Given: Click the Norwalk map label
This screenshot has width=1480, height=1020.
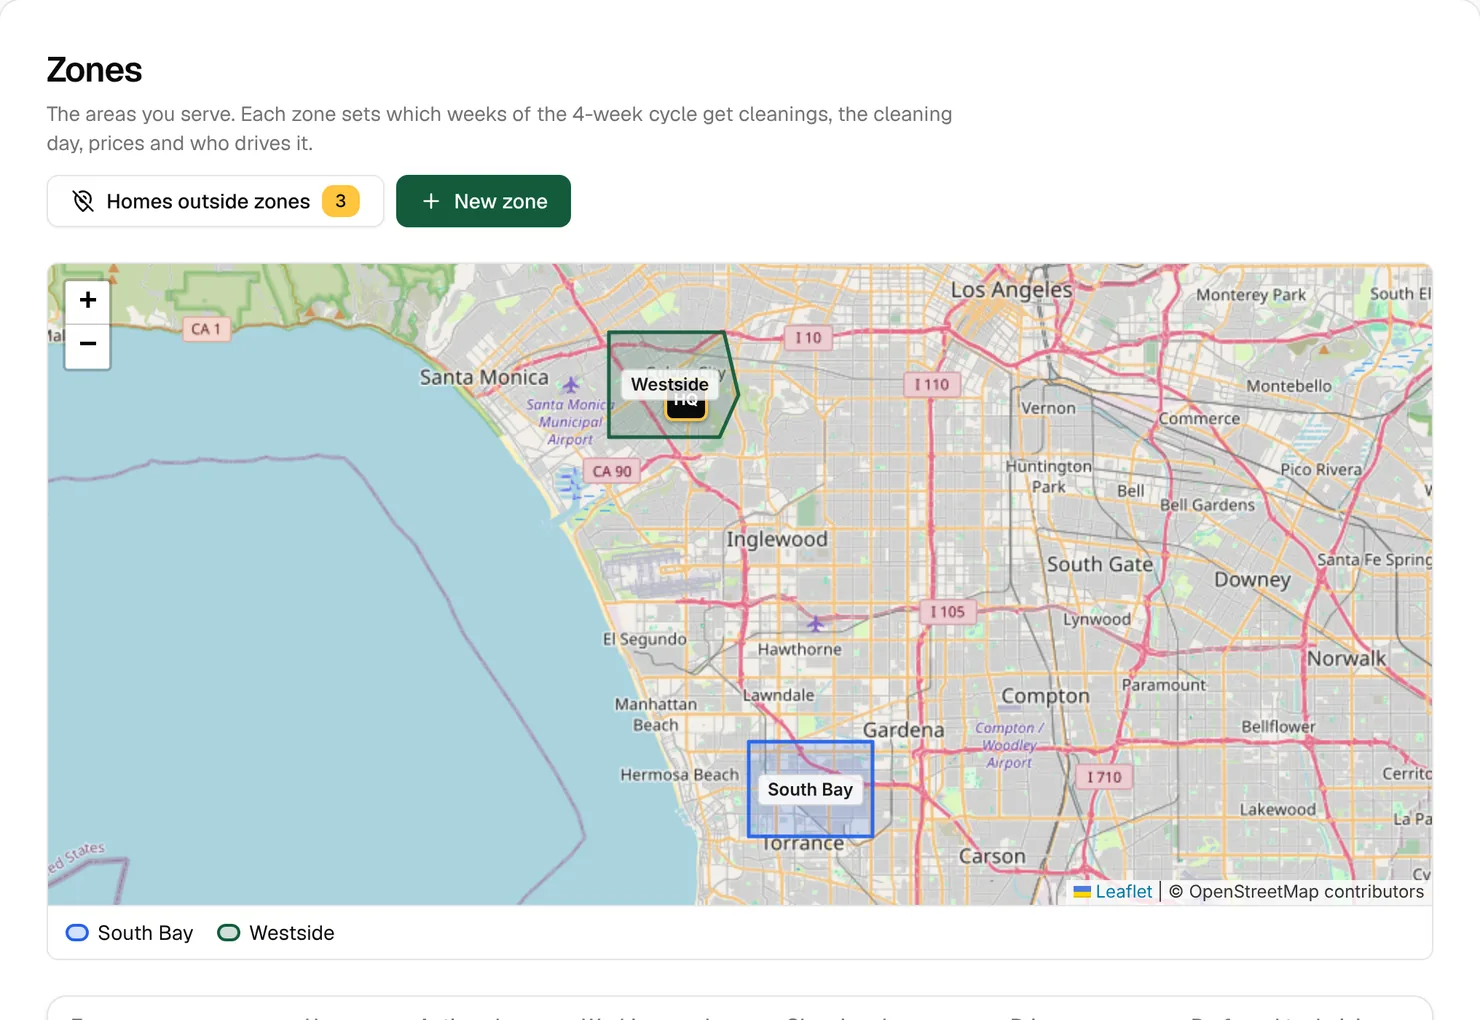Looking at the screenshot, I should point(1346,658).
